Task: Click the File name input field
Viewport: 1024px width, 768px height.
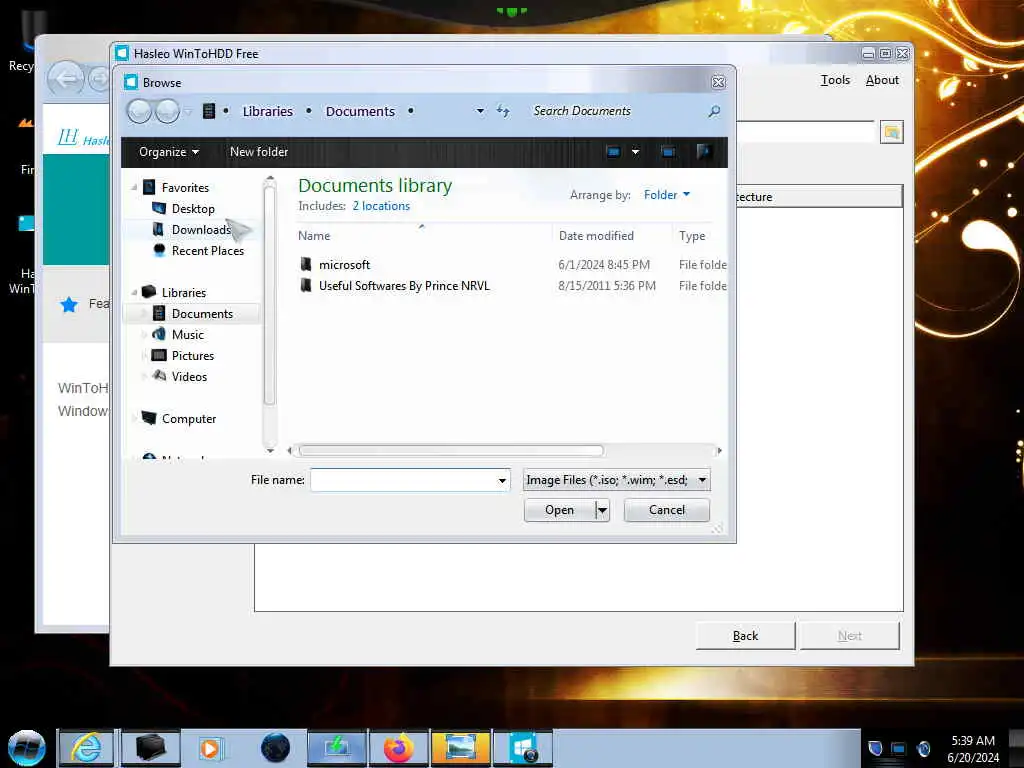Action: pos(403,480)
